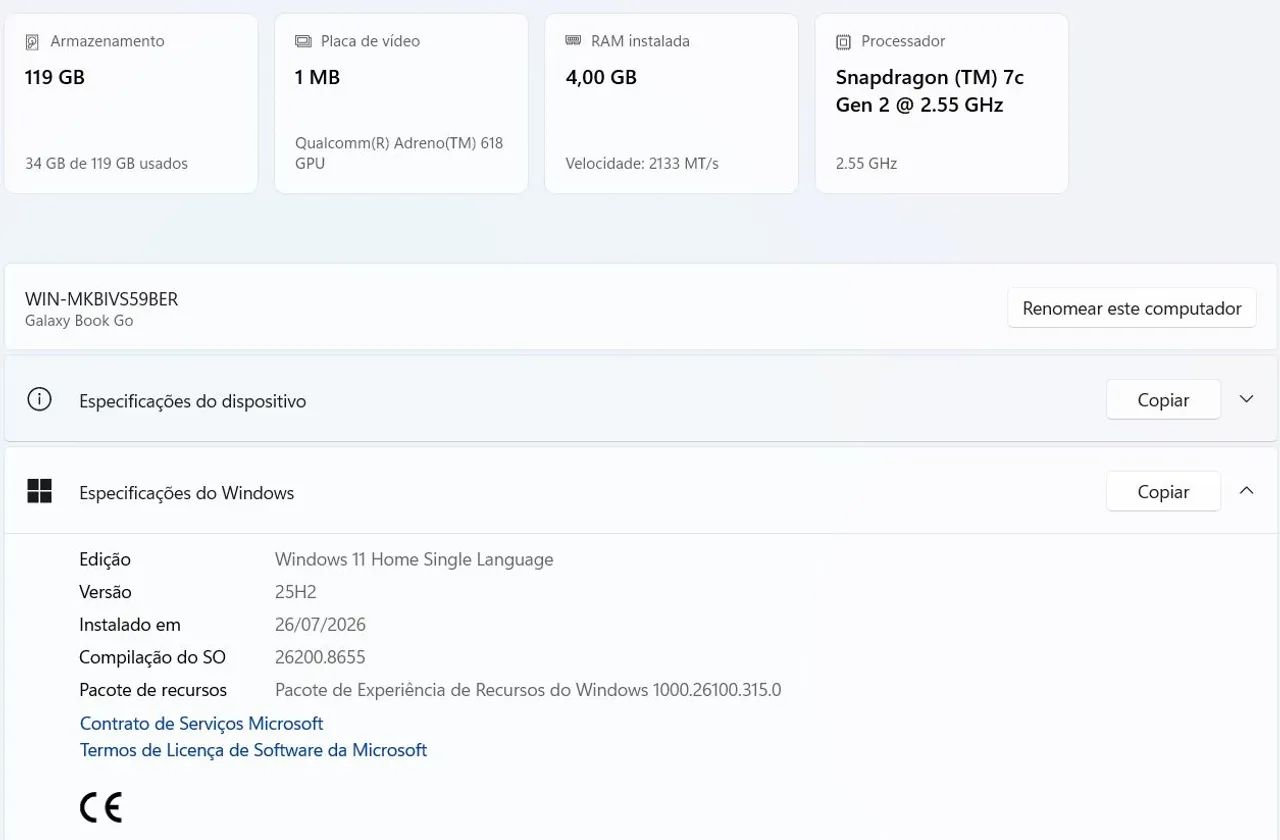1280x840 pixels.
Task: Click the Velocidade: 2133 MT/s text
Action: pos(642,163)
